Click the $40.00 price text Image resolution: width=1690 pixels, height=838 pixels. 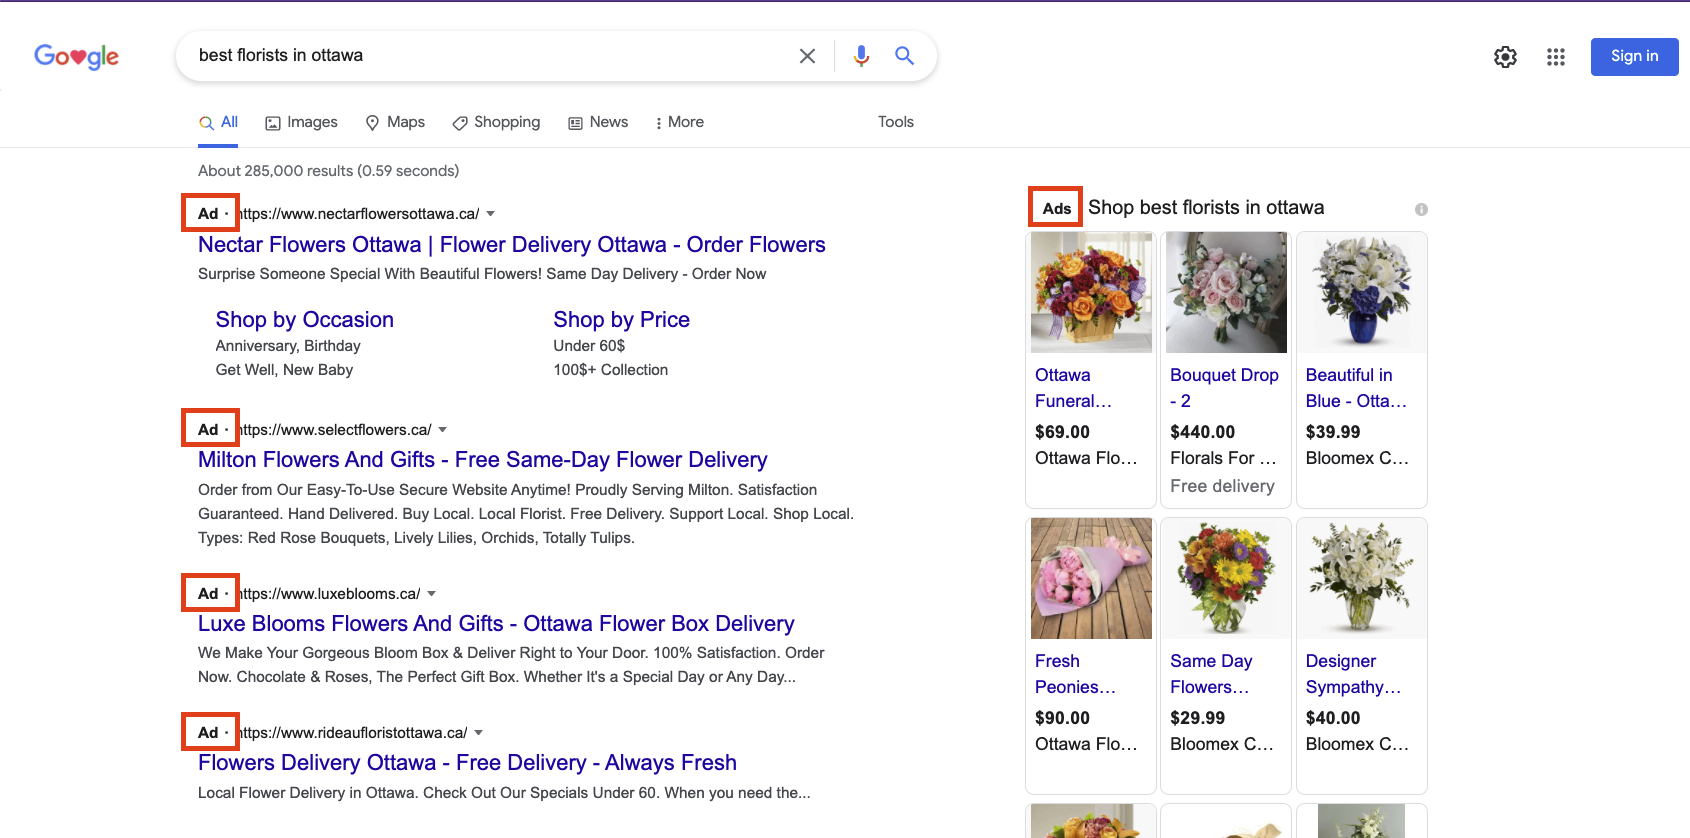tap(1333, 718)
